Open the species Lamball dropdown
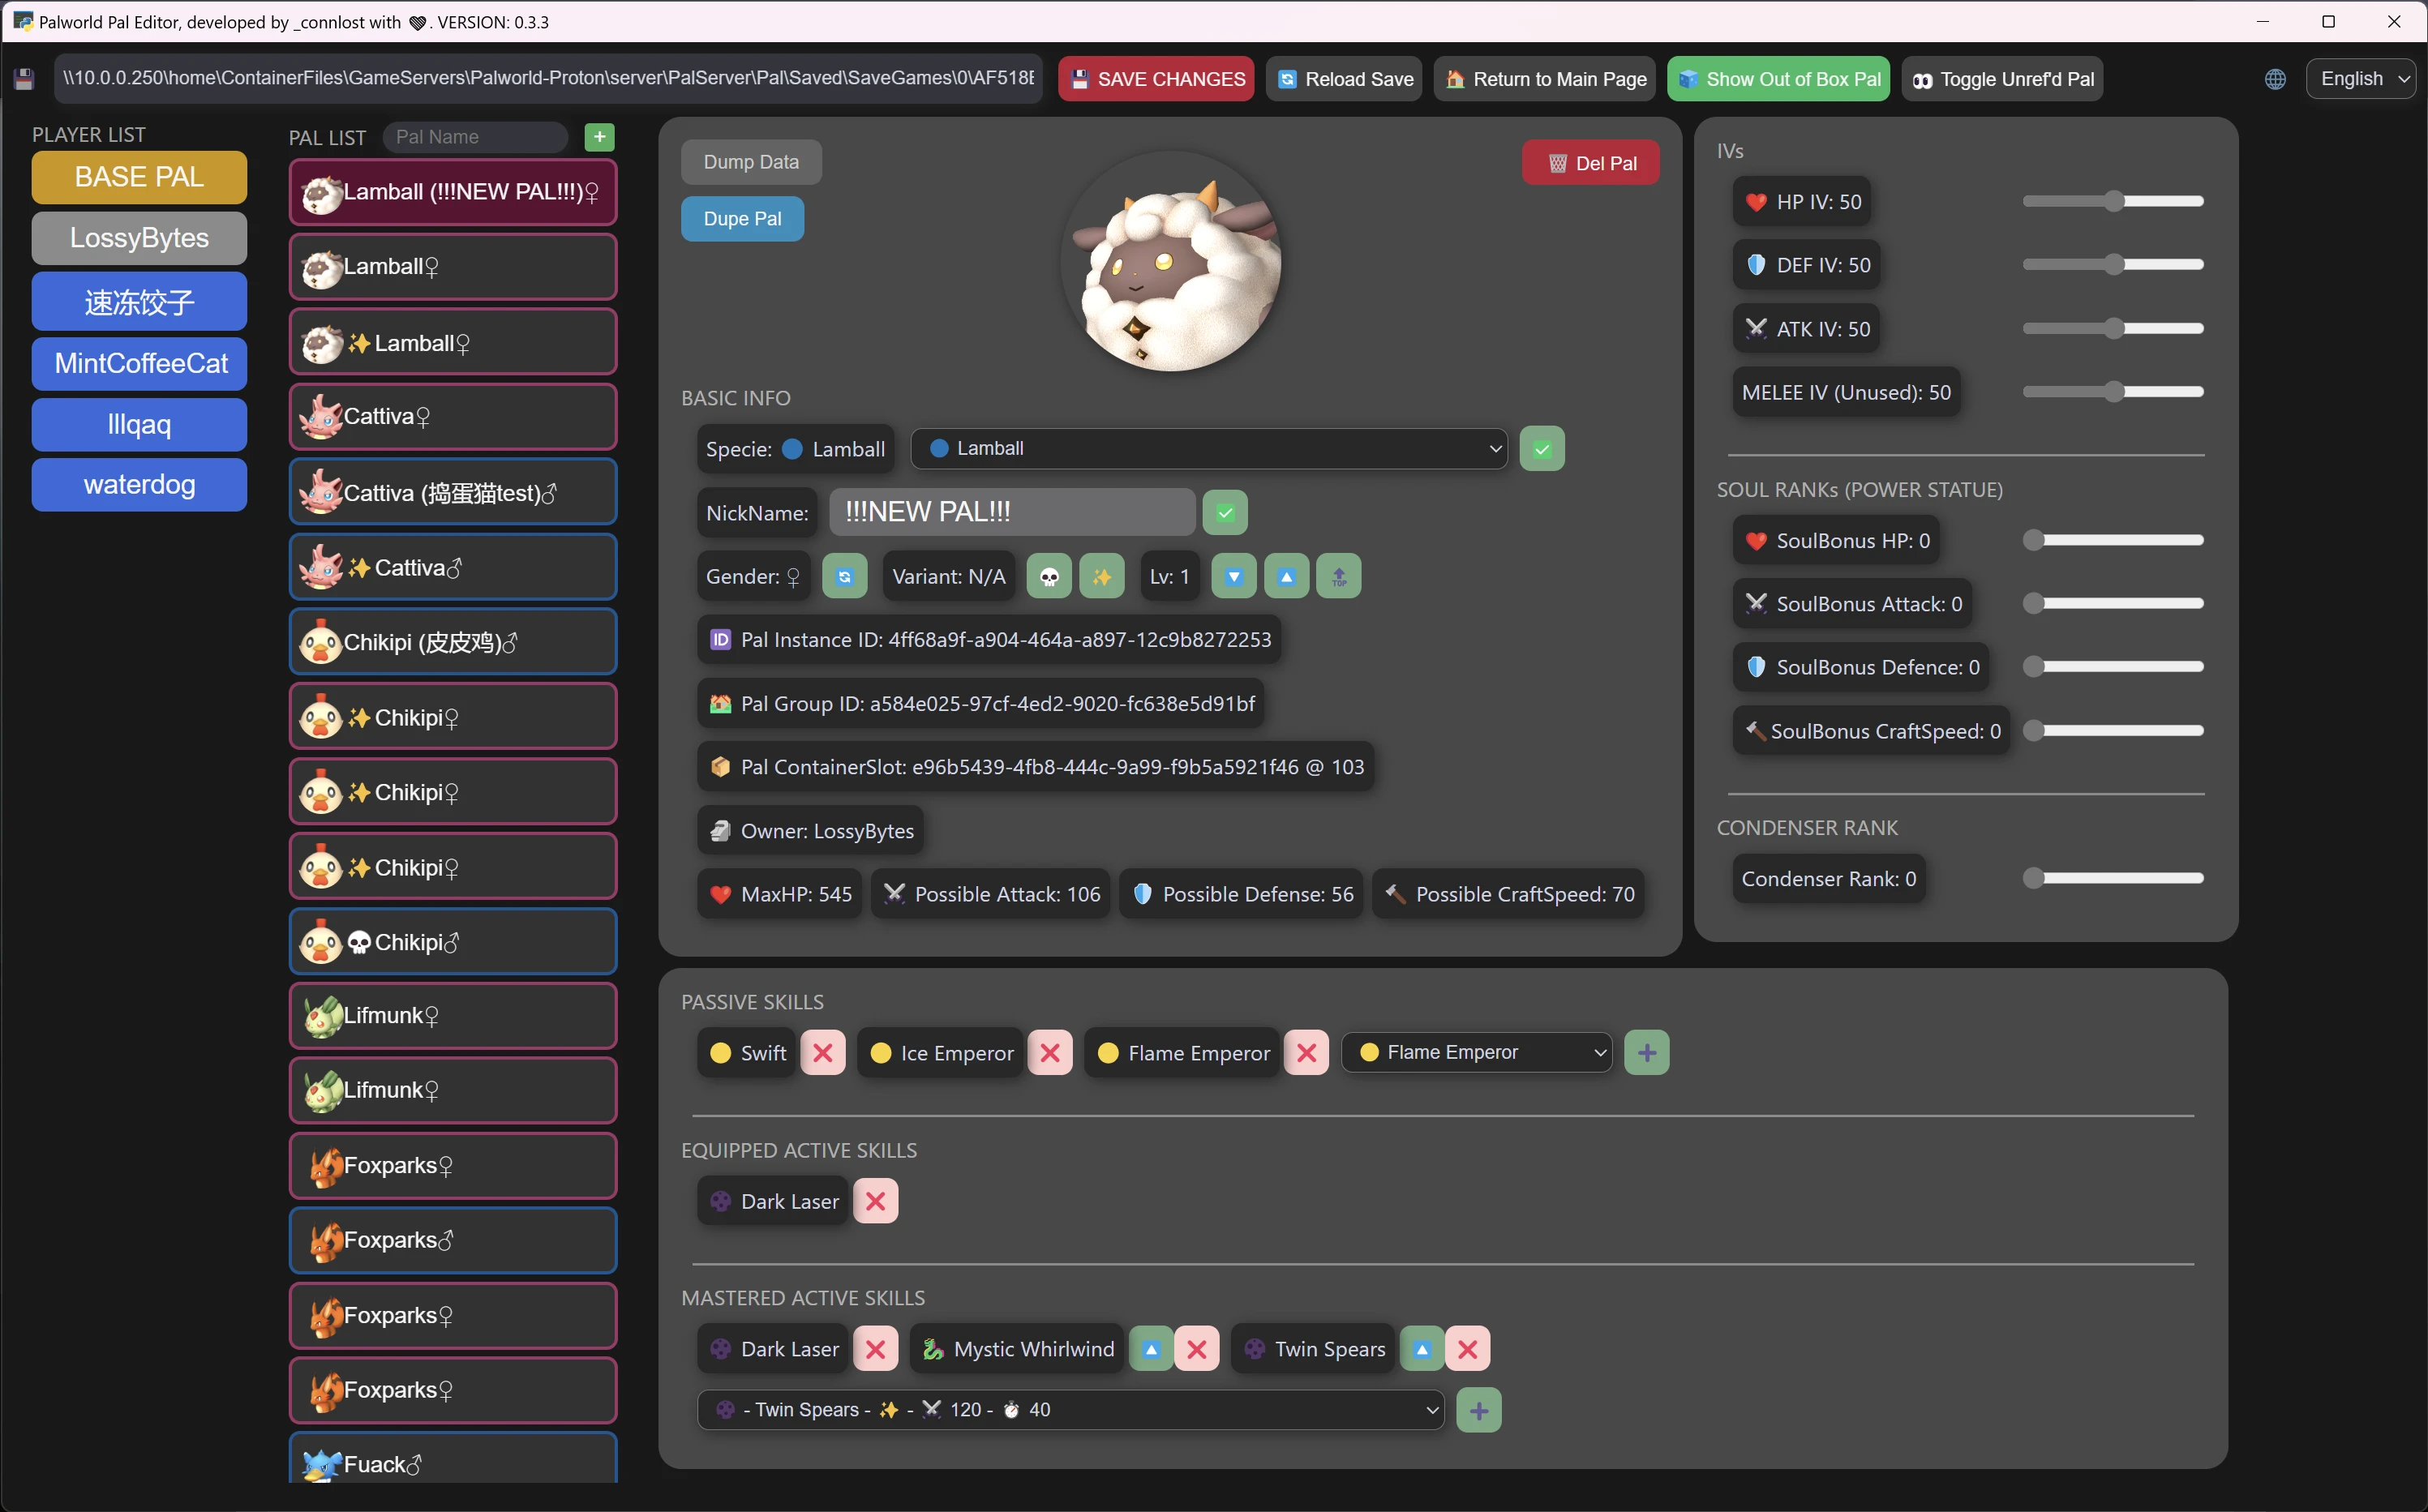 (x=1209, y=449)
